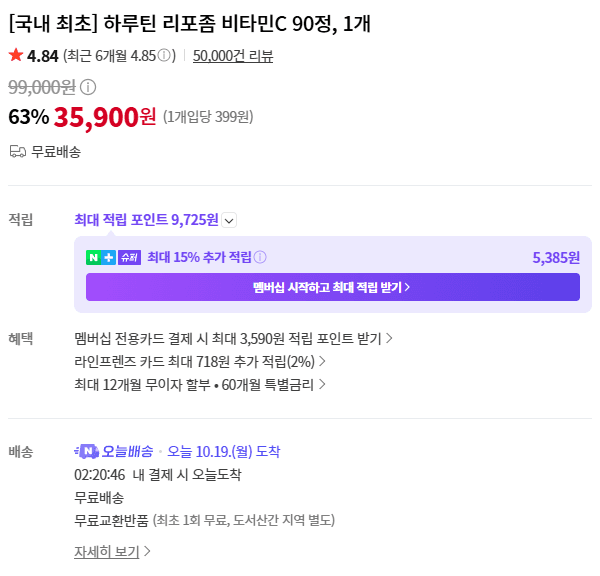The width and height of the screenshot is (600, 576).
Task: Open 멤버십 전용카드 결제 benefit chevron
Action: [389, 338]
